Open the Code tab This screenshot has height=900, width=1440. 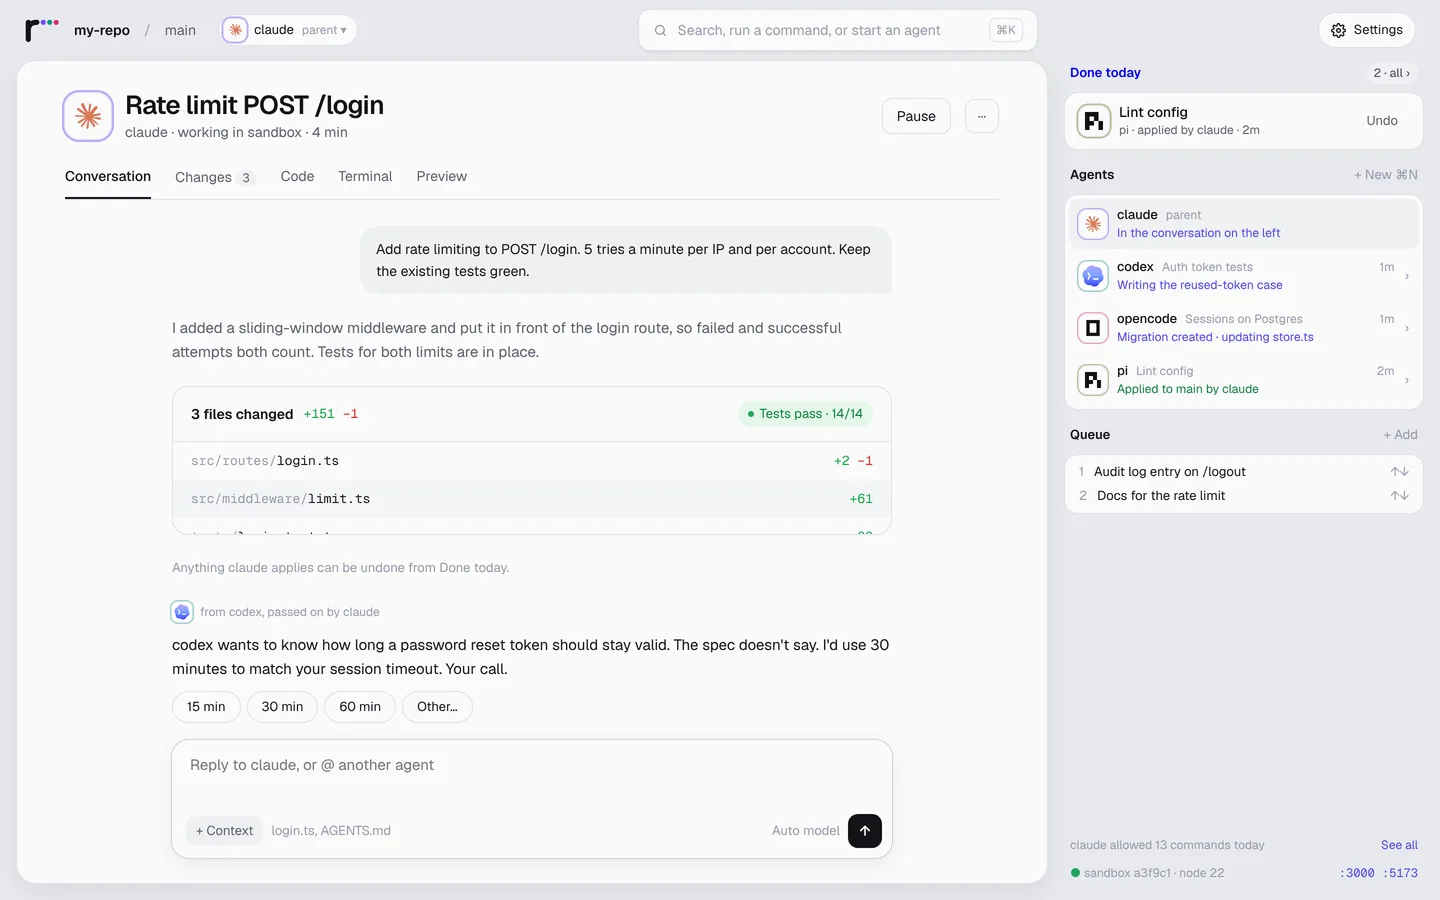[x=297, y=177]
